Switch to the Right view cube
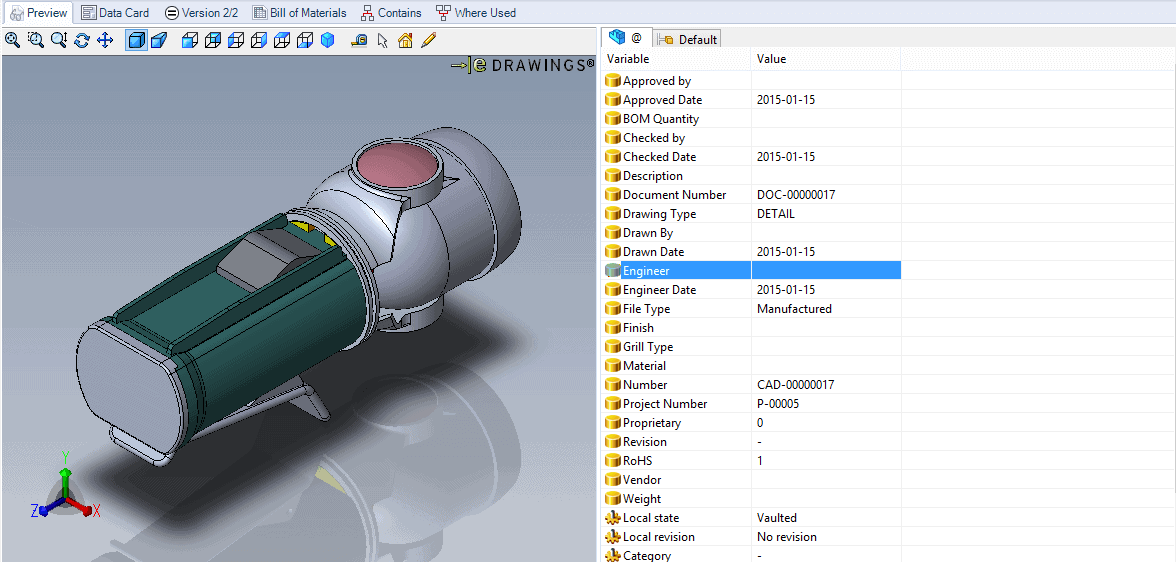The width and height of the screenshot is (1176, 562). [259, 40]
